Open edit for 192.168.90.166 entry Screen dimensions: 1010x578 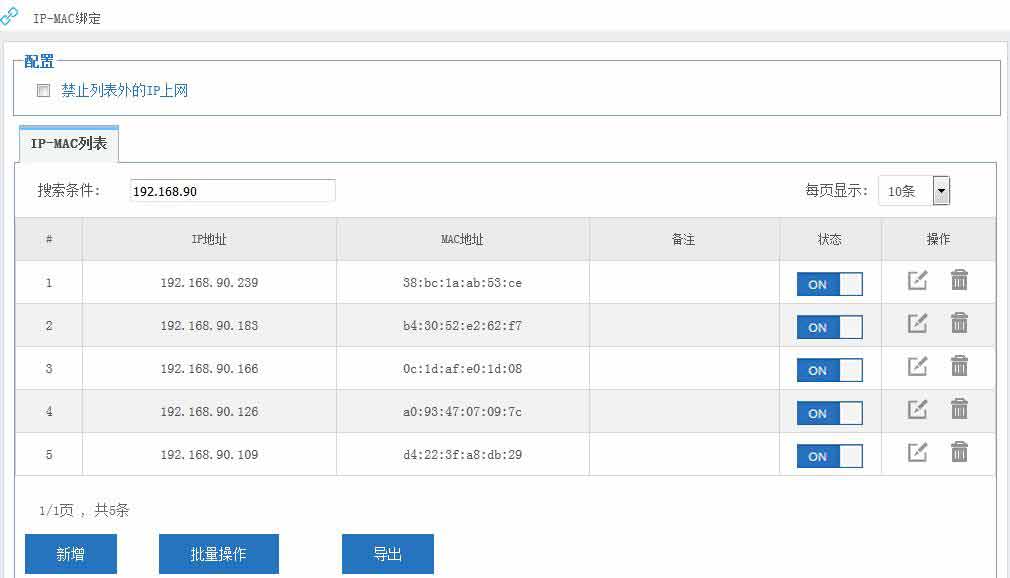(917, 367)
